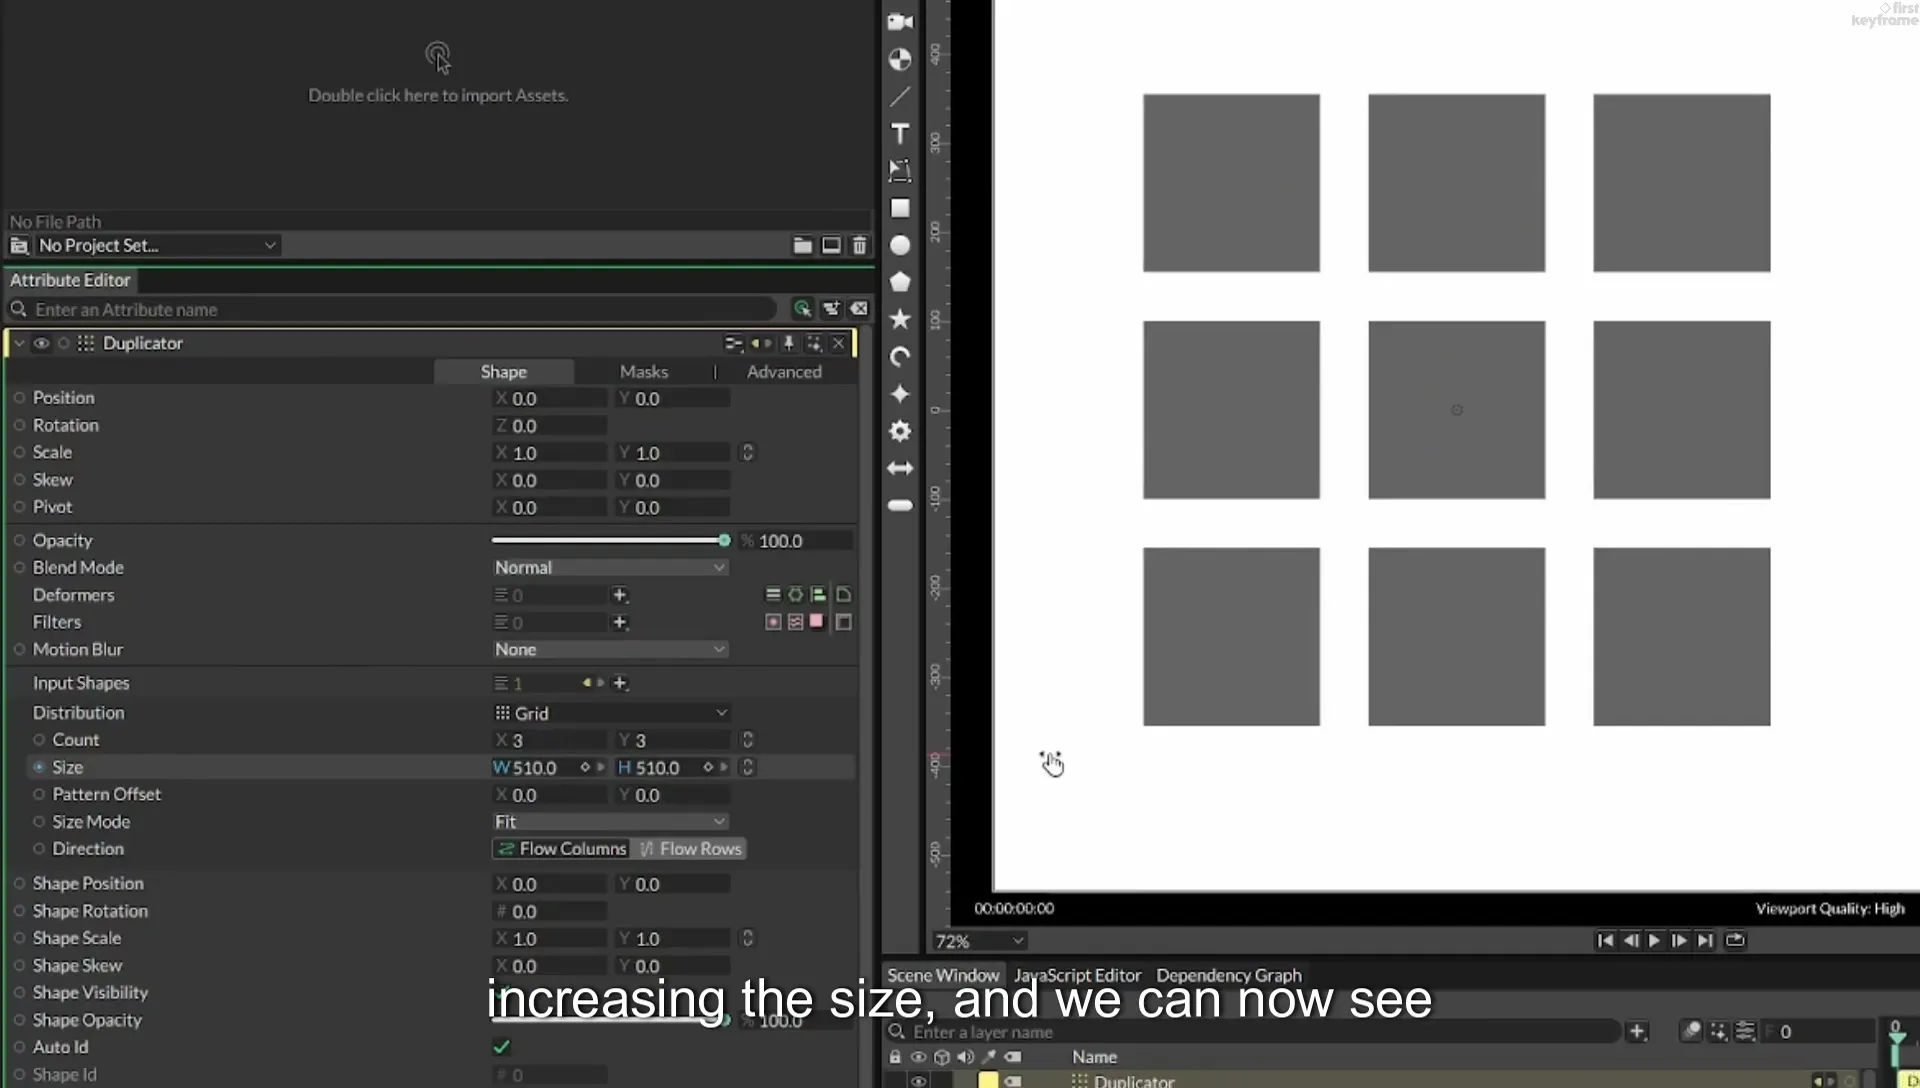The height and width of the screenshot is (1088, 1920).
Task: Toggle keyframe circle for Position
Action: pos(19,398)
